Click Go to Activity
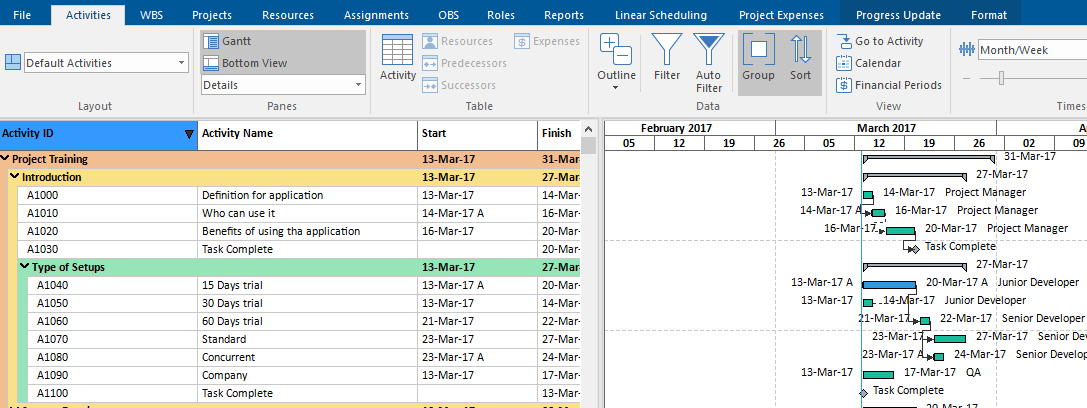Image resolution: width=1087 pixels, height=408 pixels. (880, 42)
